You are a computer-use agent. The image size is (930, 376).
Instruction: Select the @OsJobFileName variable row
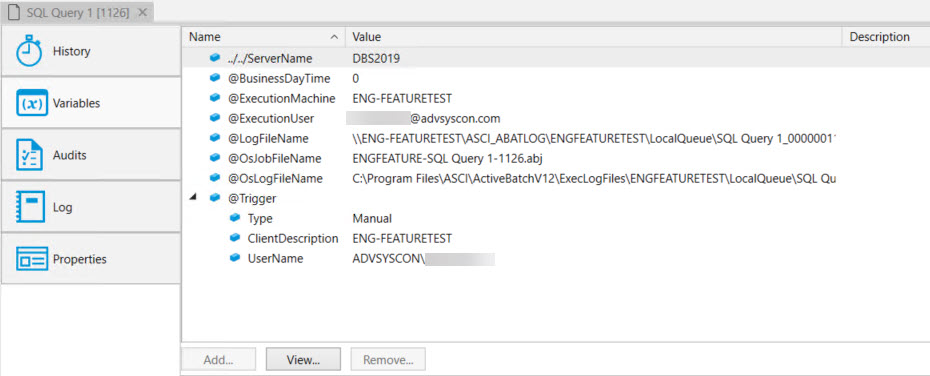coord(556,158)
